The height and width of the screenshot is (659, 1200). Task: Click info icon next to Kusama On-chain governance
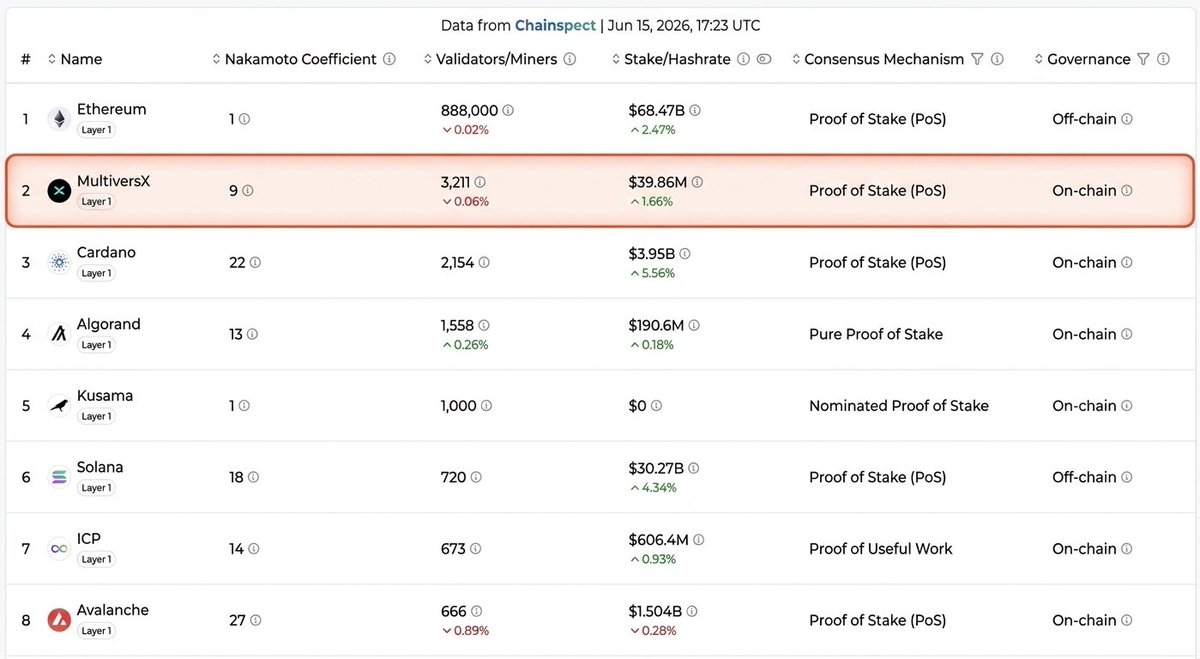pos(1127,406)
